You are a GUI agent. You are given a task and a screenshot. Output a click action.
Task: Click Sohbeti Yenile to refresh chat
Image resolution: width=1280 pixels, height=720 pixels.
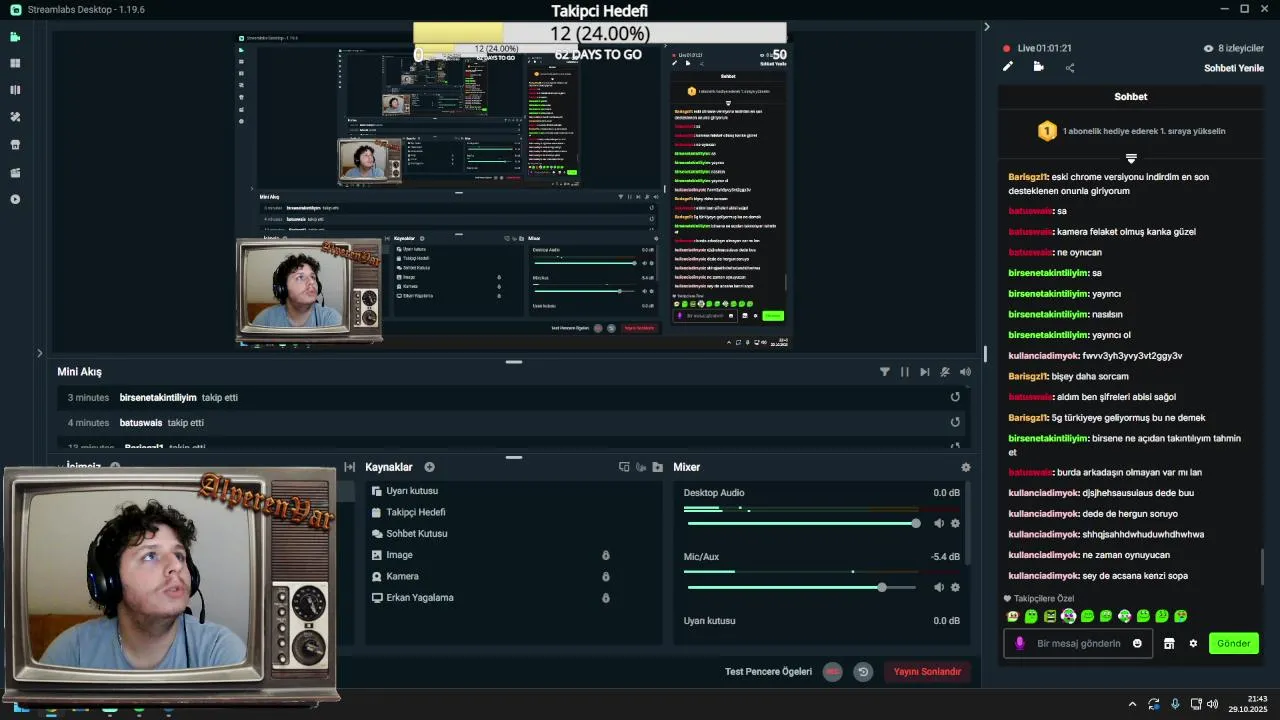tap(1234, 68)
